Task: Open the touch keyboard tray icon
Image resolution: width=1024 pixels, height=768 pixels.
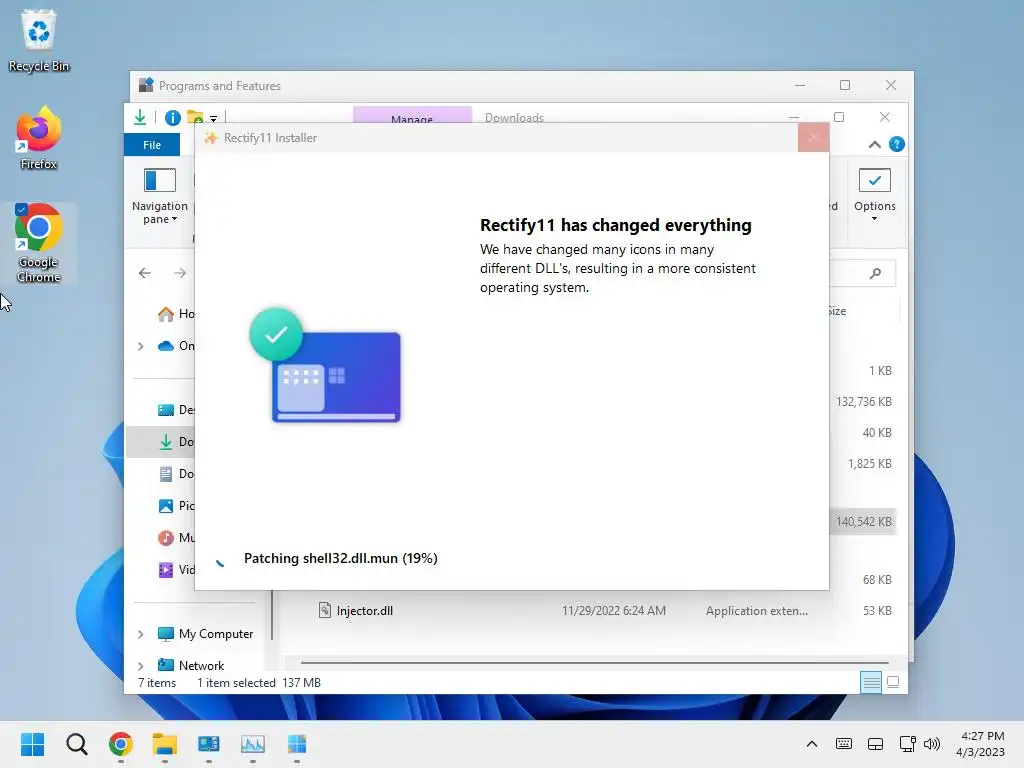Action: click(x=844, y=744)
